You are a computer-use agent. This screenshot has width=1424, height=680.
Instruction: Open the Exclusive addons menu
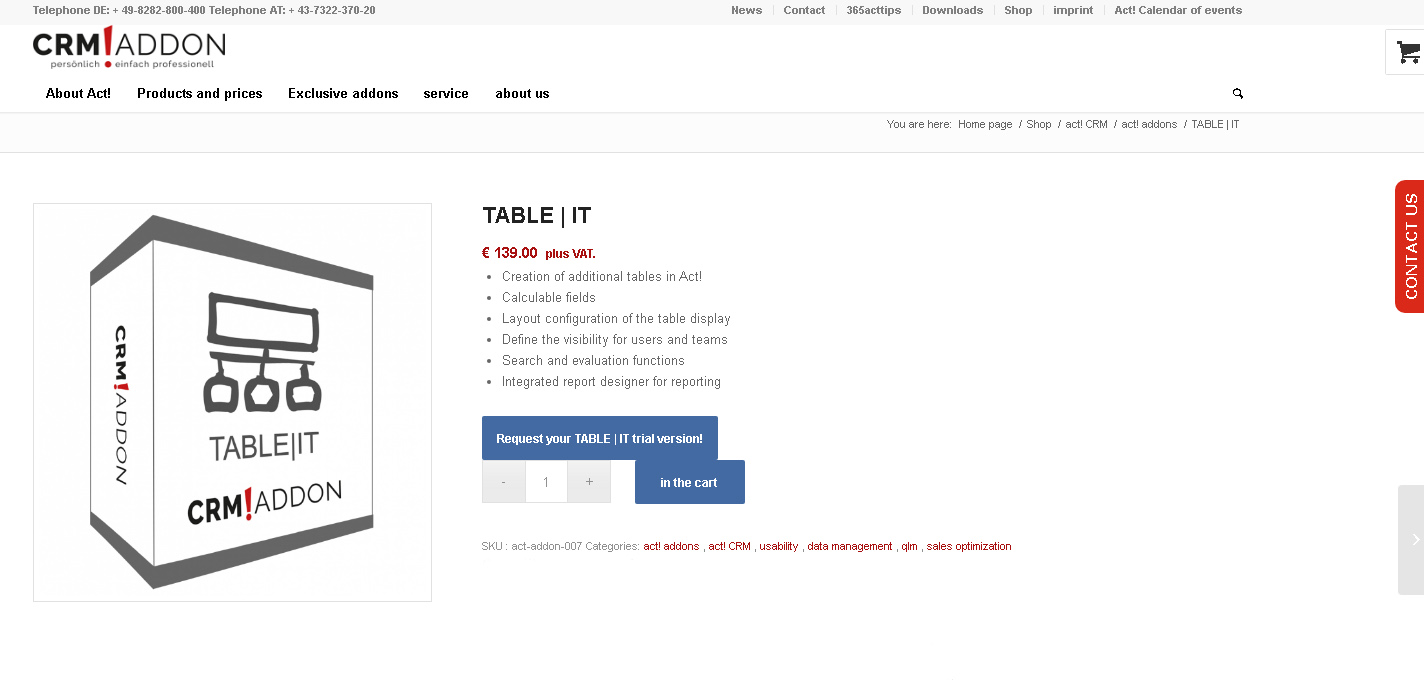pyautogui.click(x=343, y=93)
